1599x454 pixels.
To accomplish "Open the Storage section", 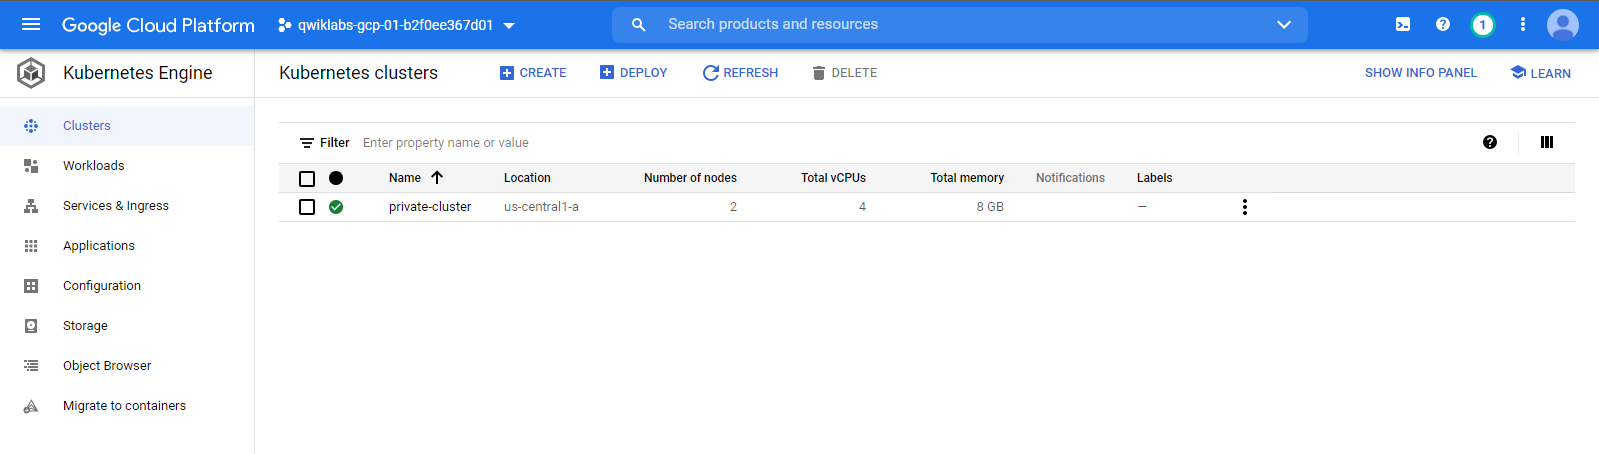I will point(127,326).
